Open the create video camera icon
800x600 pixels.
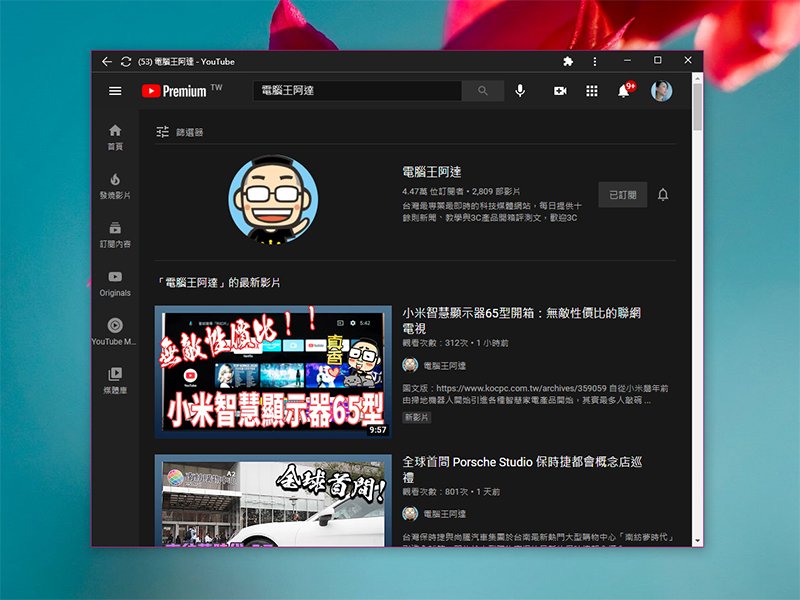[560, 91]
